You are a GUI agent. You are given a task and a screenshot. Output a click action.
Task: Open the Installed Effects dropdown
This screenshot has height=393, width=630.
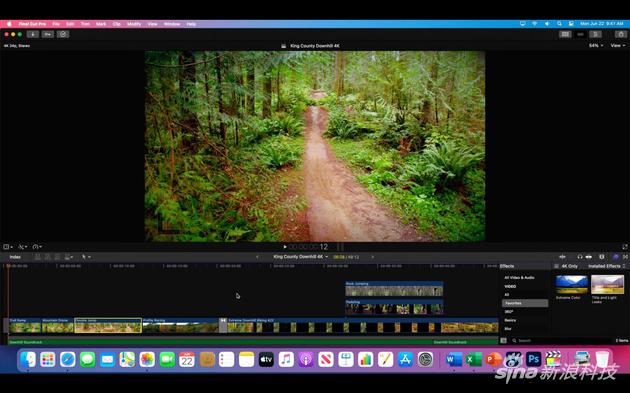pos(606,266)
